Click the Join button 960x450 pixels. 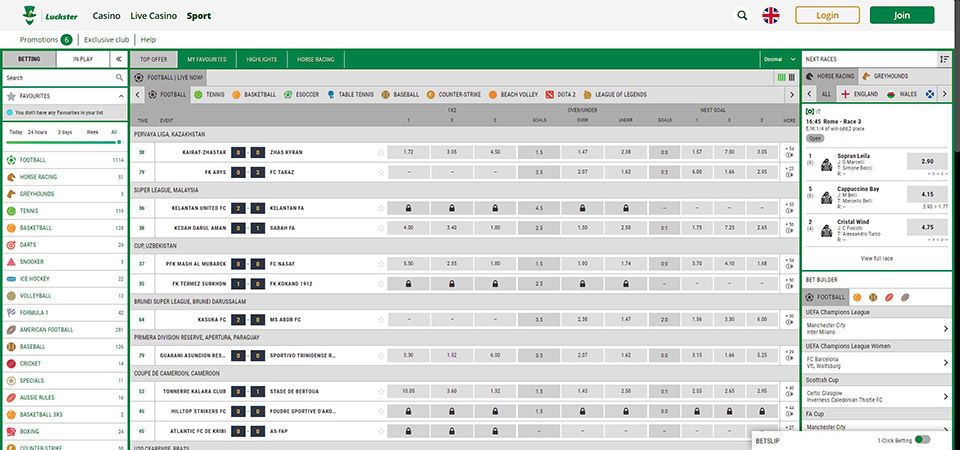coord(902,15)
